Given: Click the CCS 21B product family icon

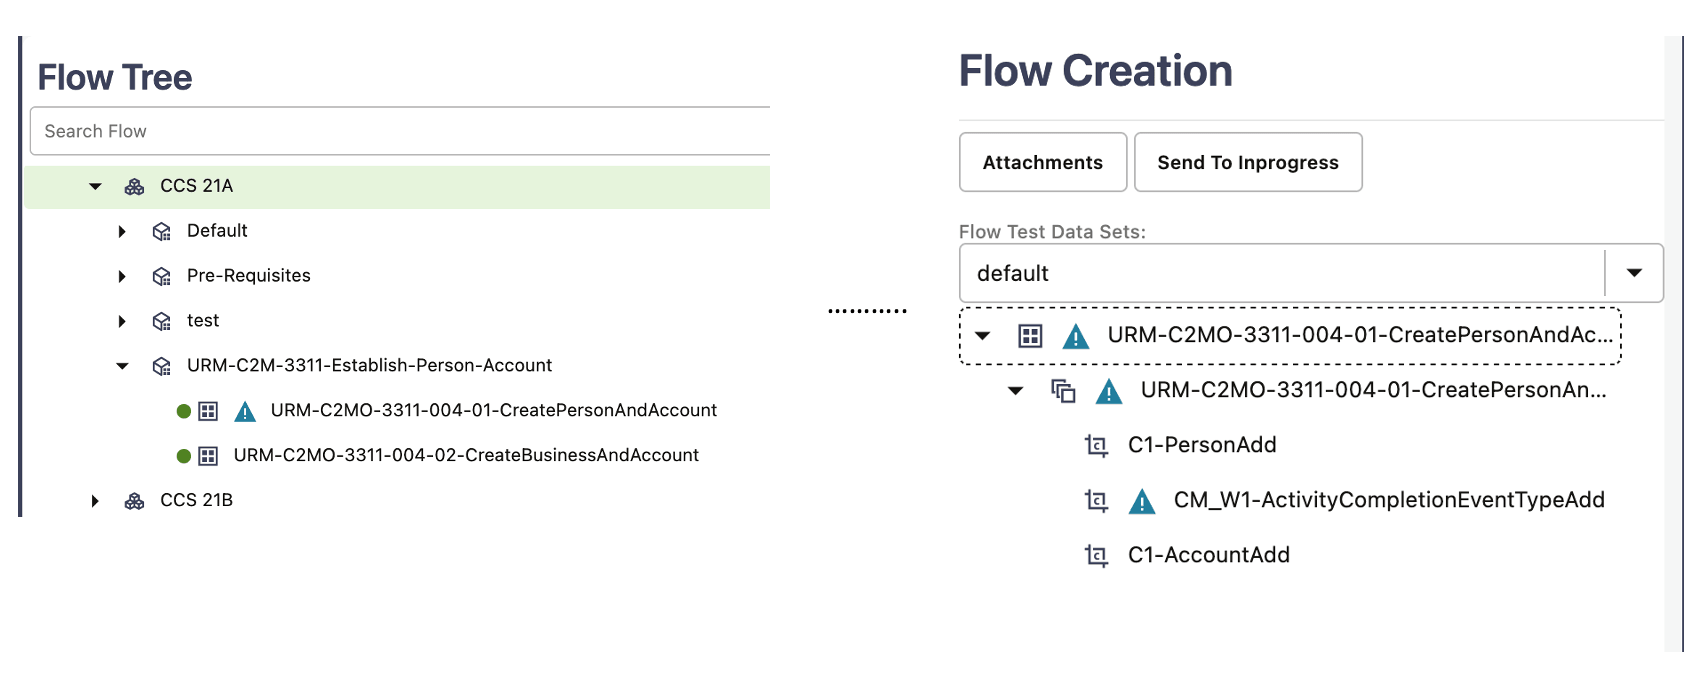Looking at the screenshot, I should click(134, 501).
